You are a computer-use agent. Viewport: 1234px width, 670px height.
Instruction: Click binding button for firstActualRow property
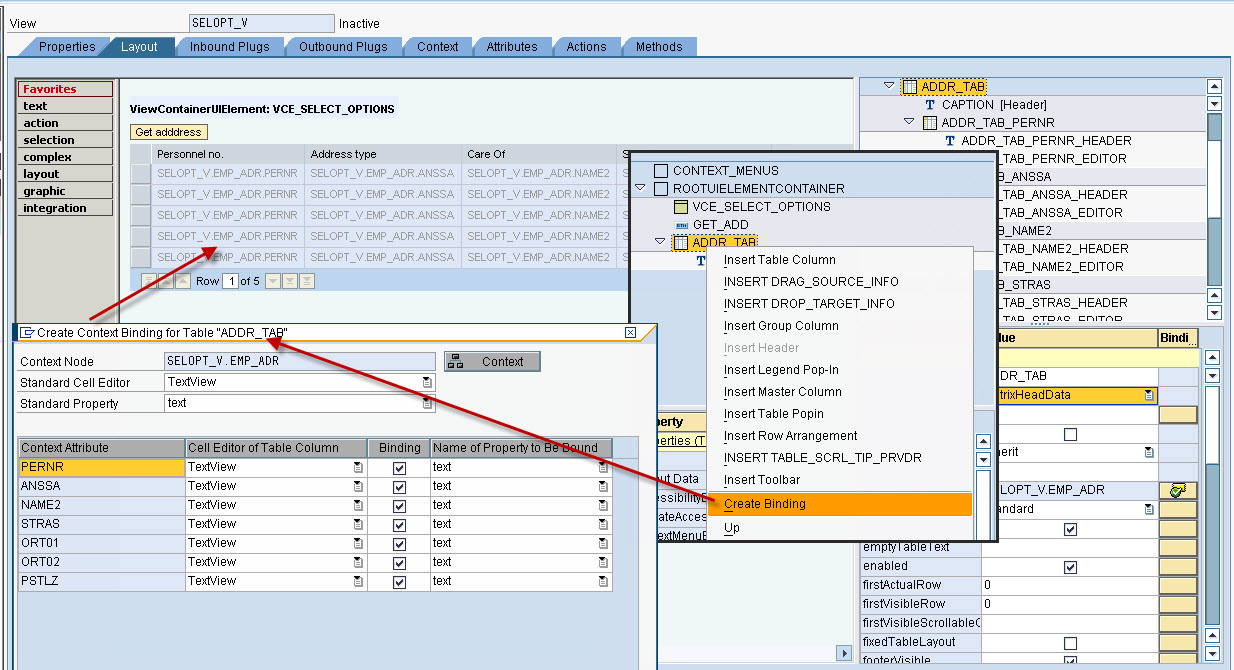[x=1178, y=585]
